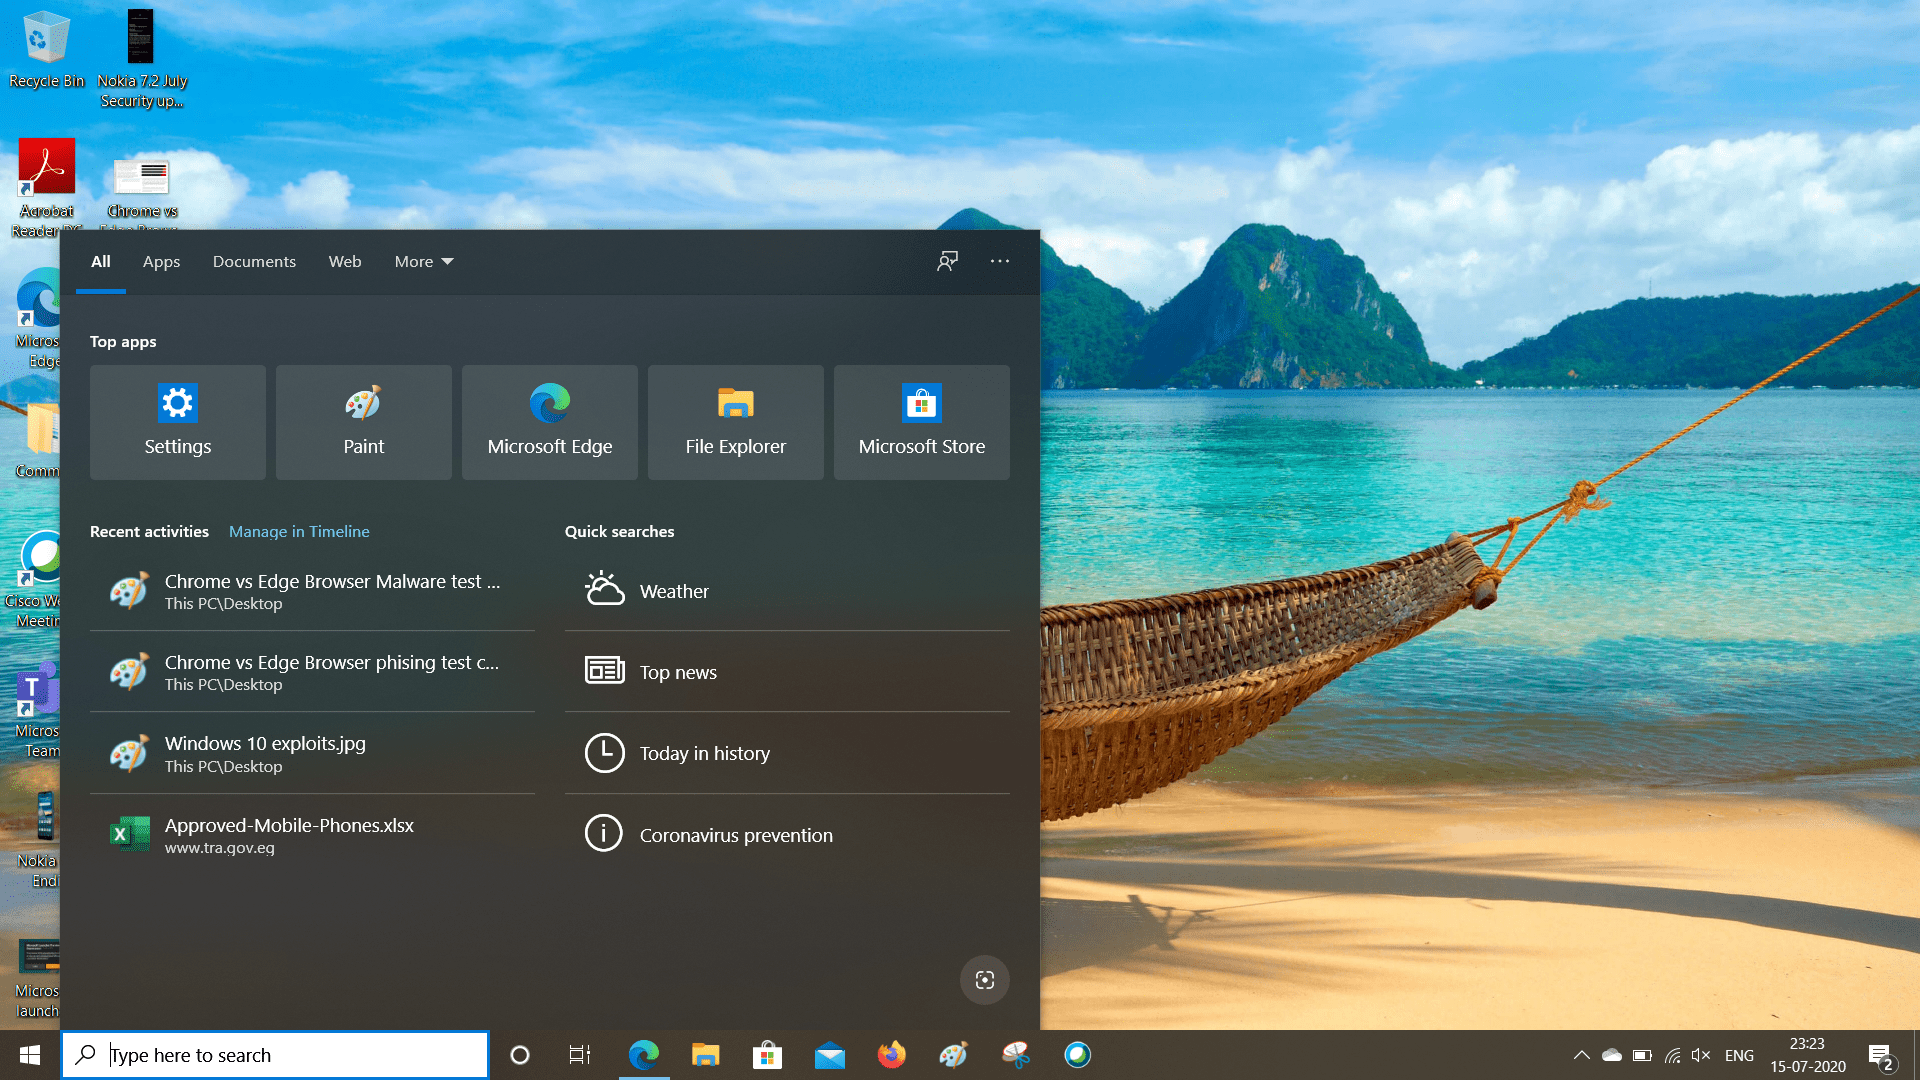Click the search feedback icon
Viewport: 1920px width, 1080px height.
click(947, 261)
